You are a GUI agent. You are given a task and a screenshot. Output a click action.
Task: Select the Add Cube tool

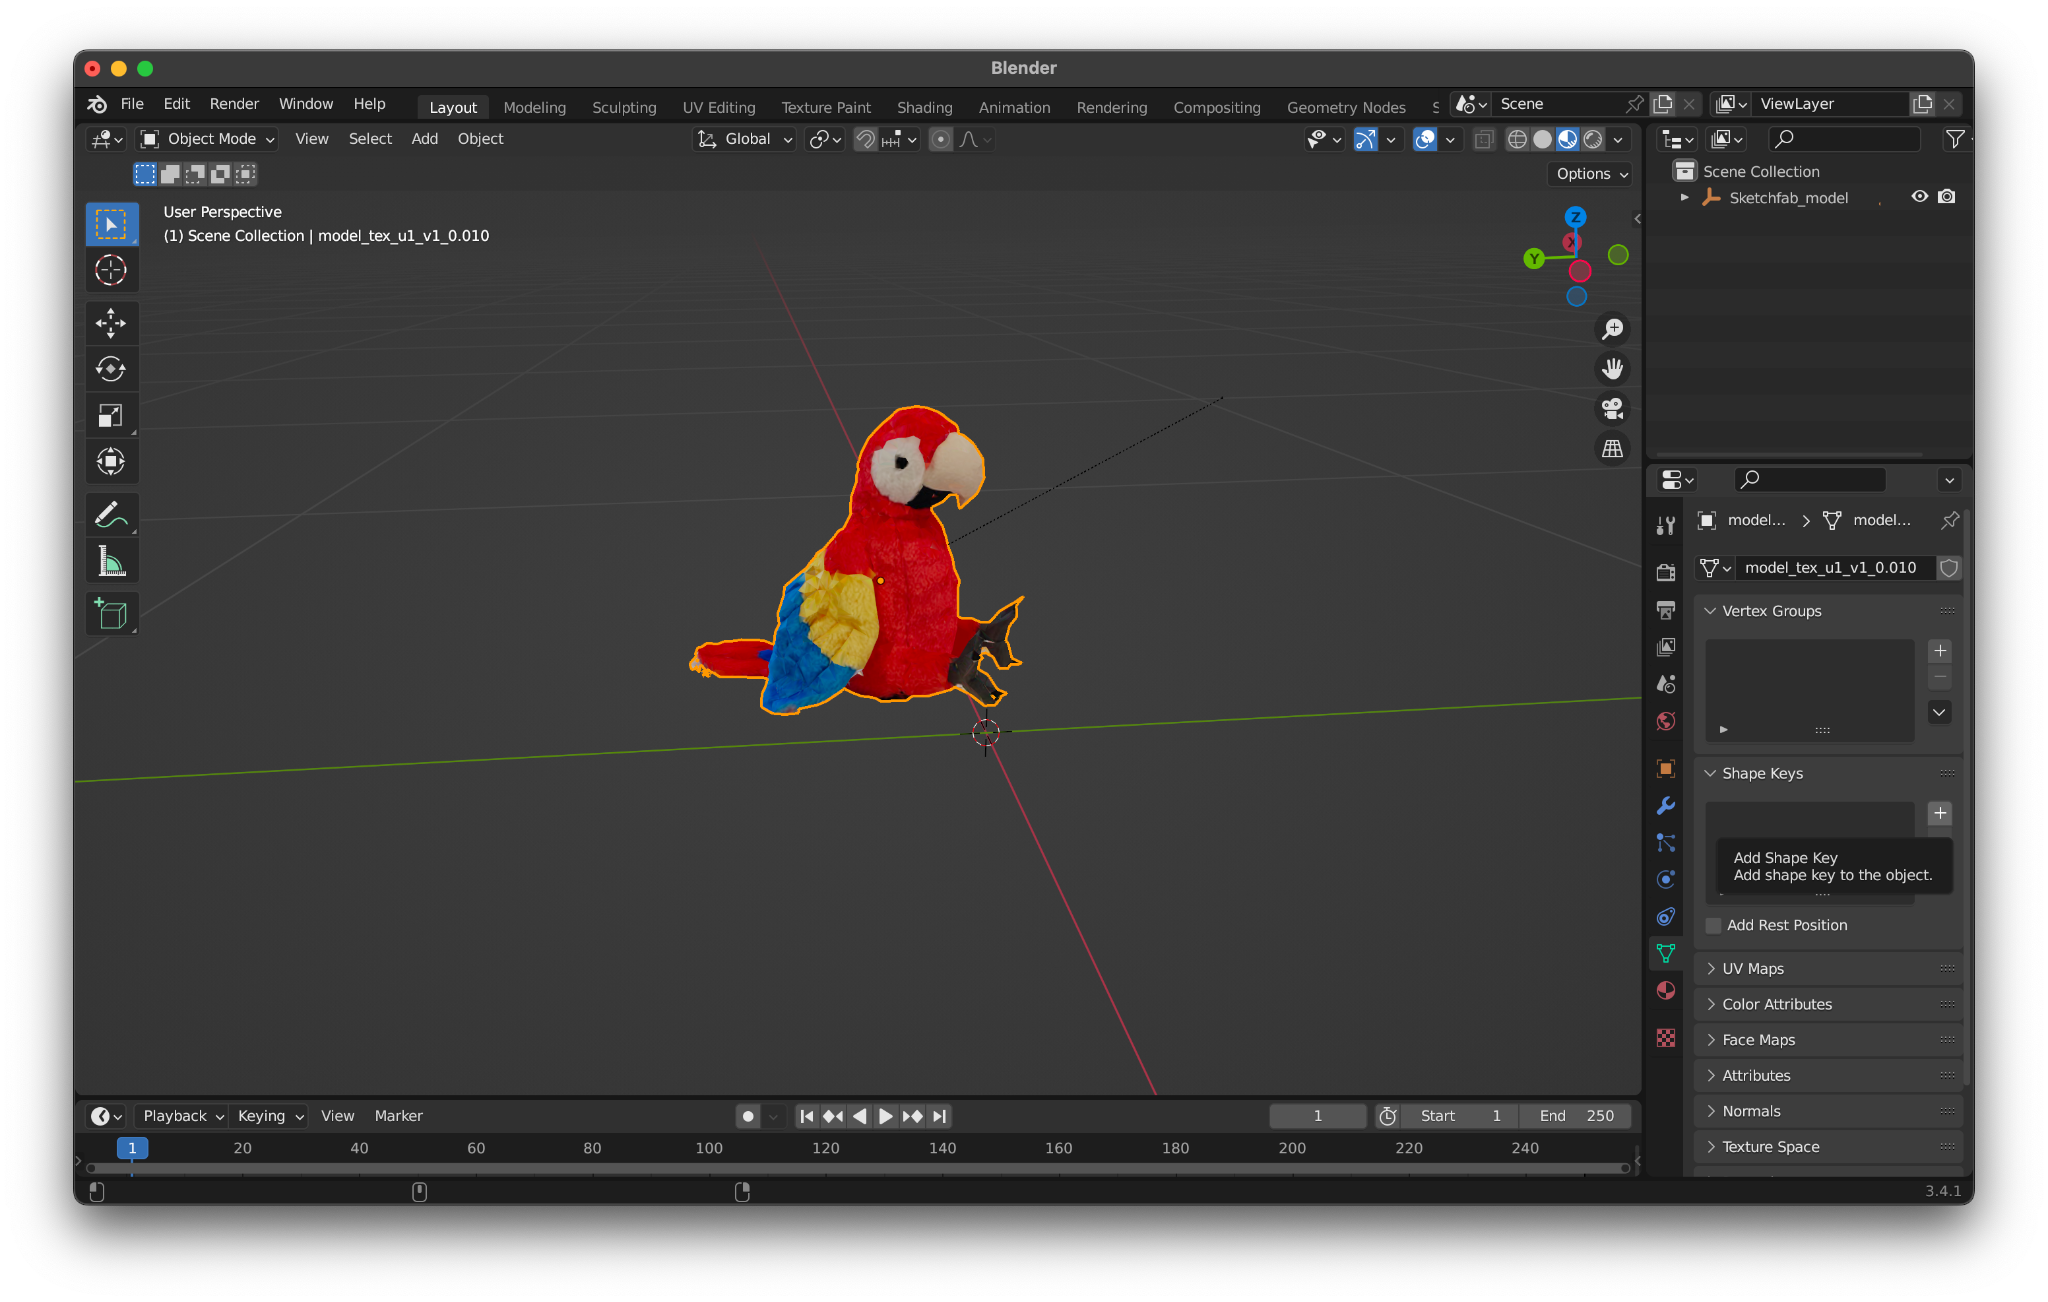coord(111,614)
